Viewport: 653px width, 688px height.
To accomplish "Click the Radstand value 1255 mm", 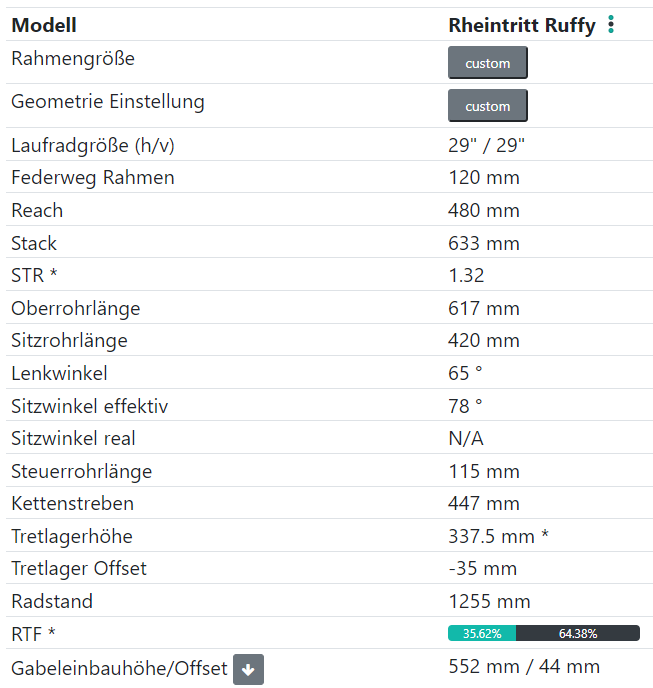I will 489,601.
